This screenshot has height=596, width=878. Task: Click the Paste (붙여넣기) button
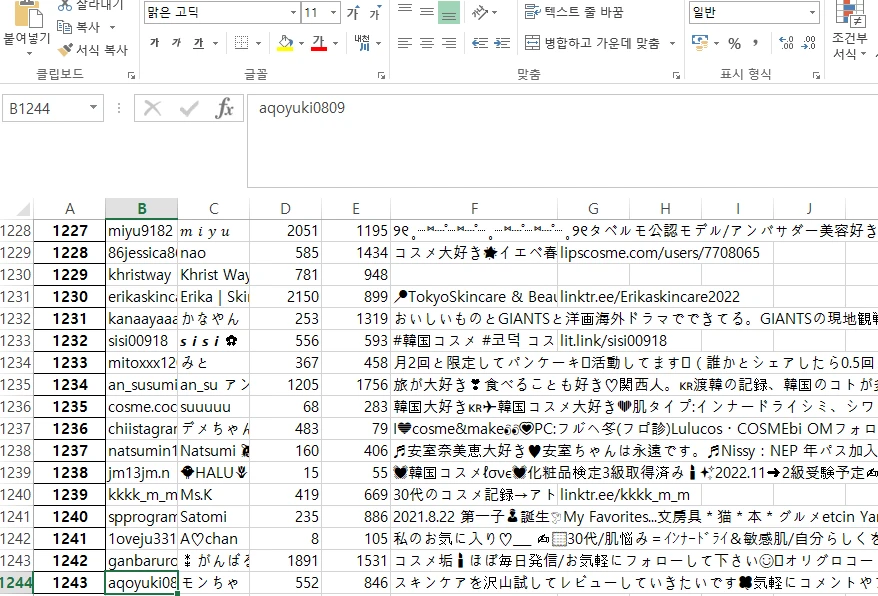click(27, 28)
